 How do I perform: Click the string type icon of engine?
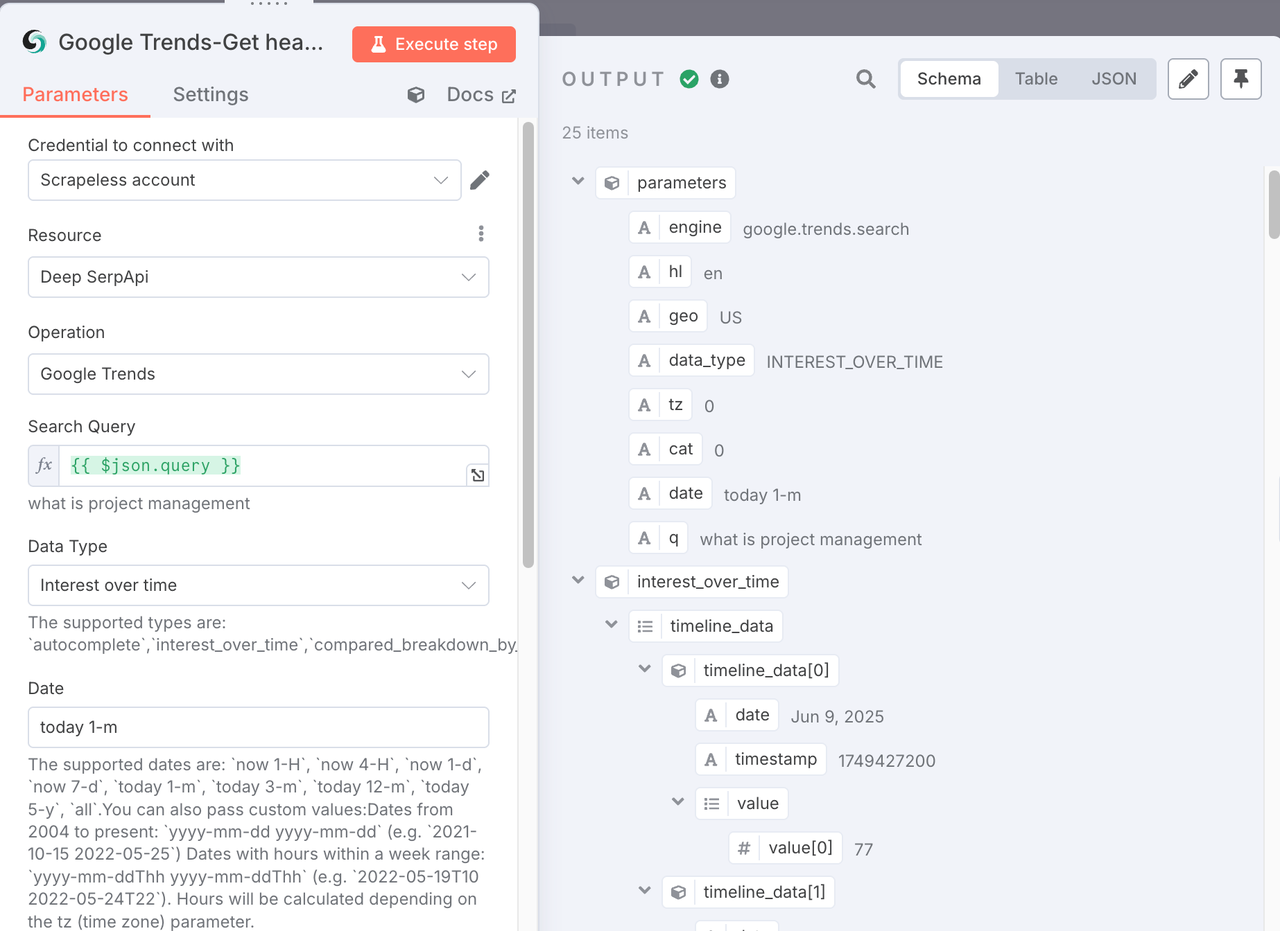pyautogui.click(x=645, y=227)
